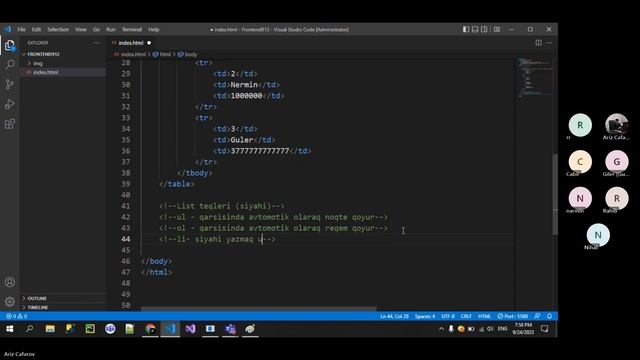Open the Run menu
The width and height of the screenshot is (640, 360).
111,29
